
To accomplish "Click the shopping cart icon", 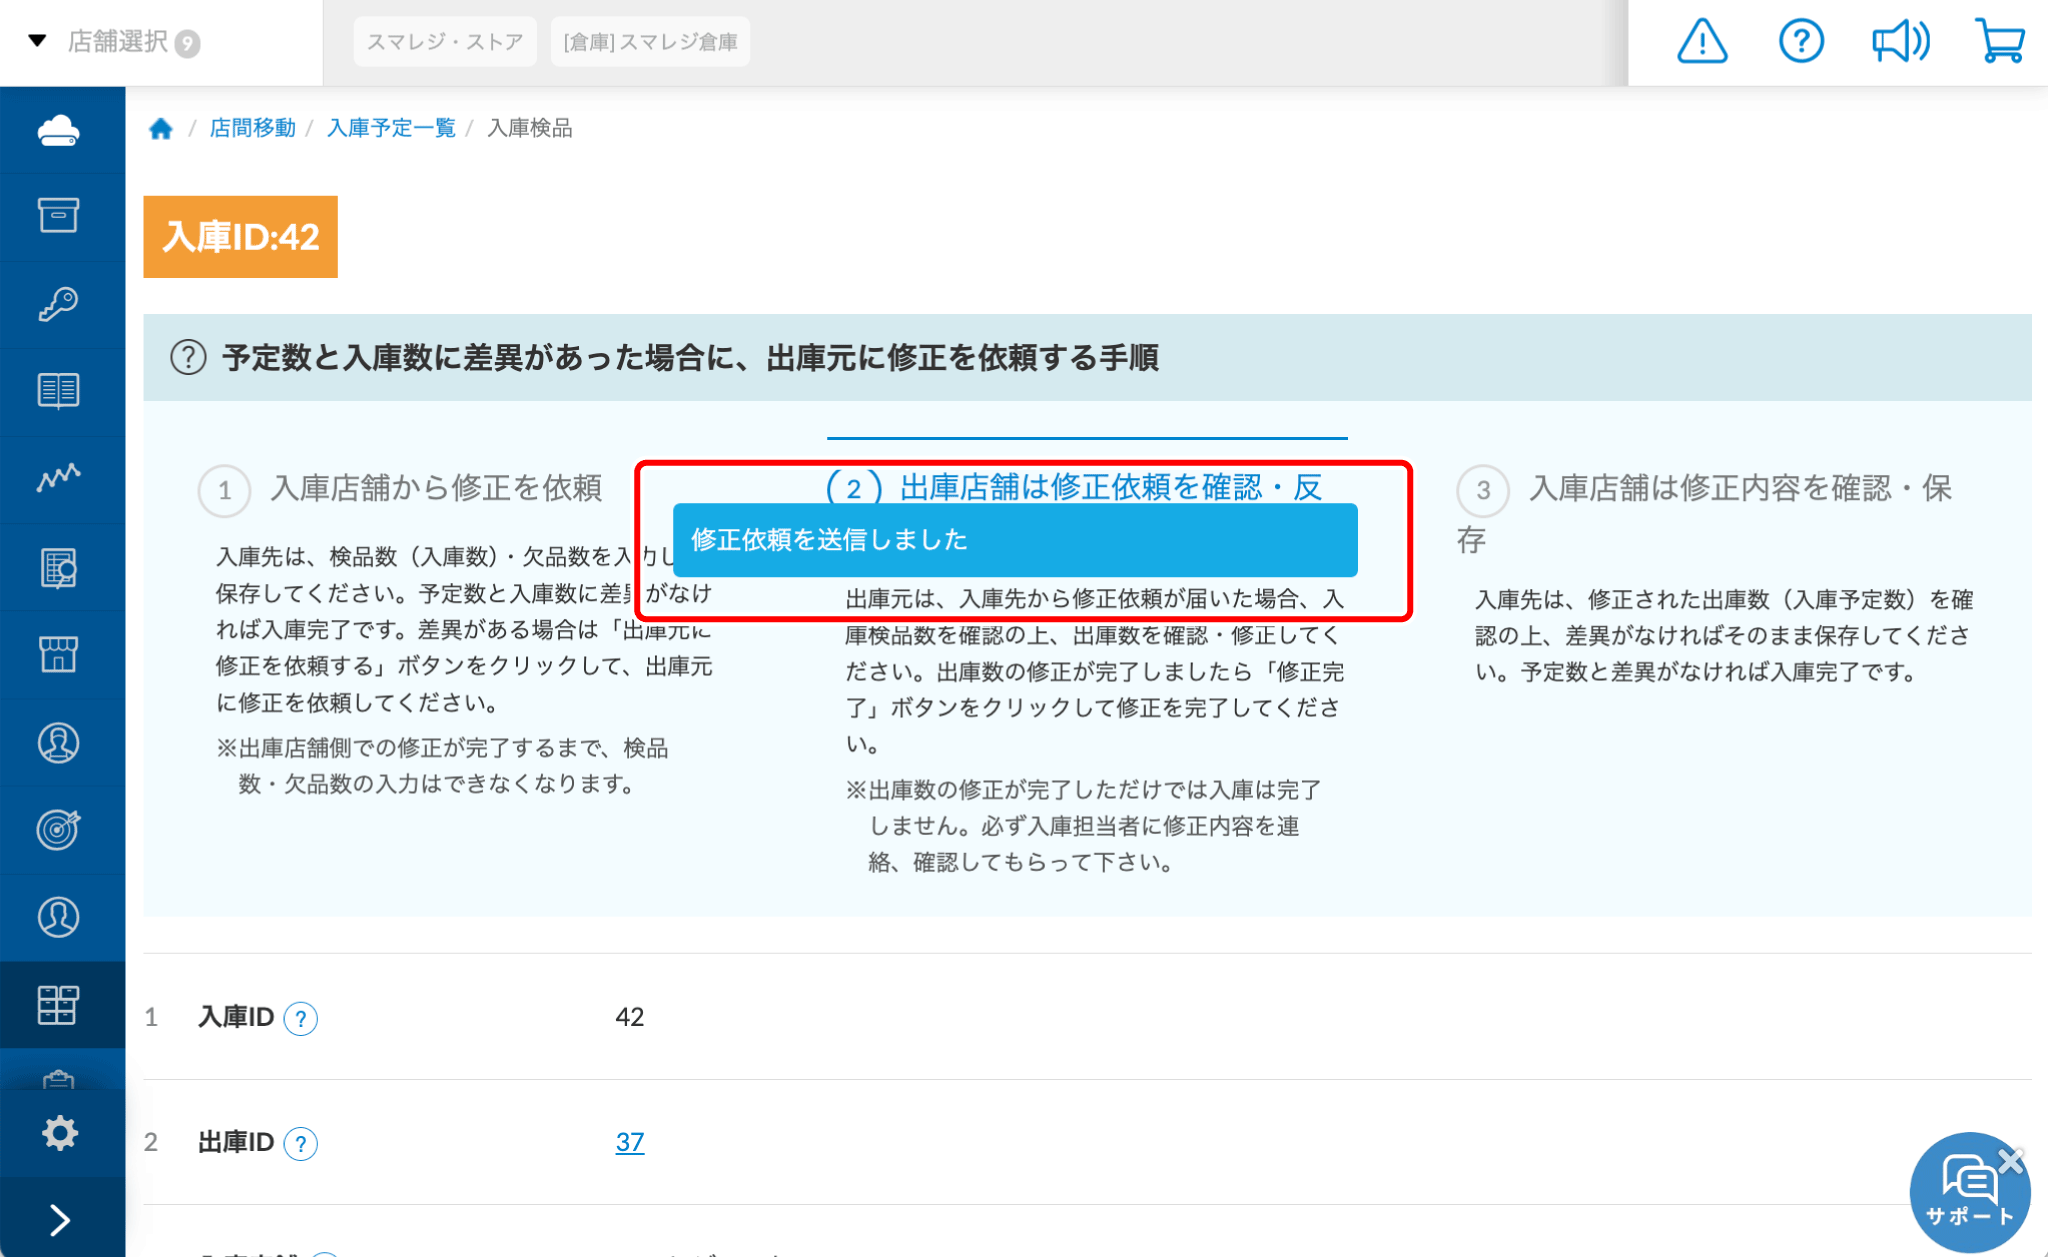I will (1999, 42).
